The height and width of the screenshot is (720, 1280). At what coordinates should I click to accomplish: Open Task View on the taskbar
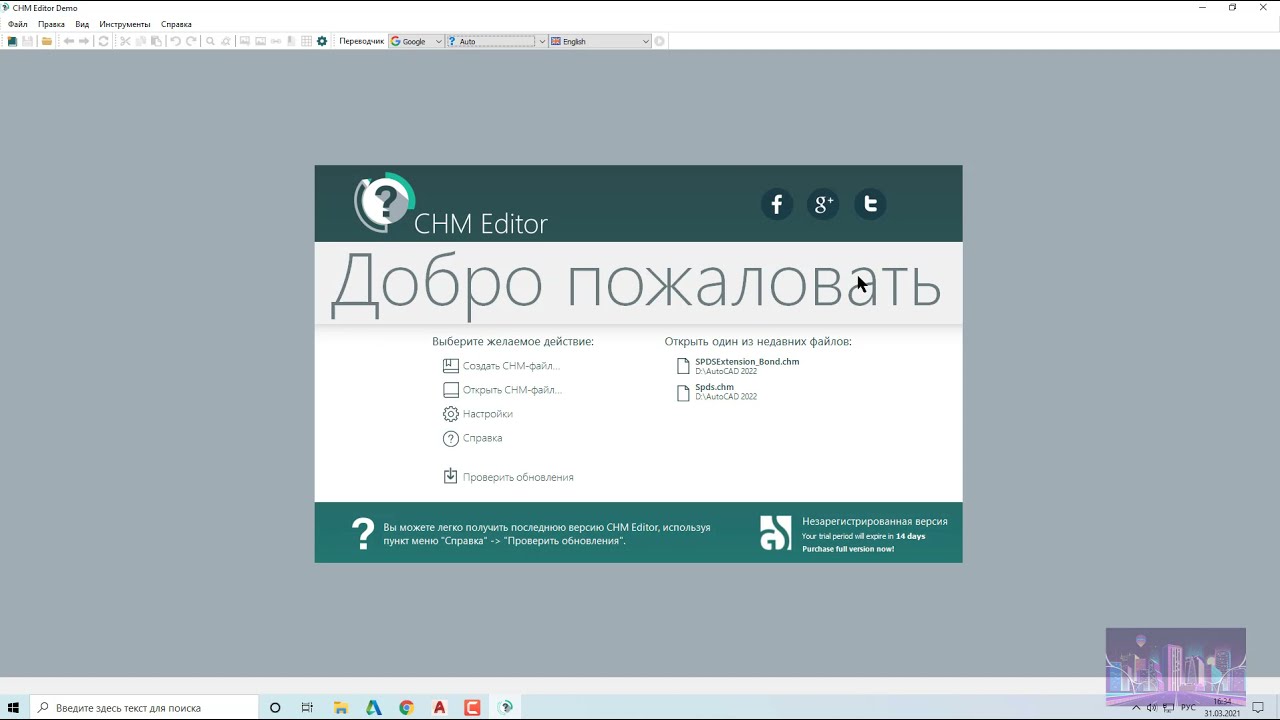tap(307, 707)
